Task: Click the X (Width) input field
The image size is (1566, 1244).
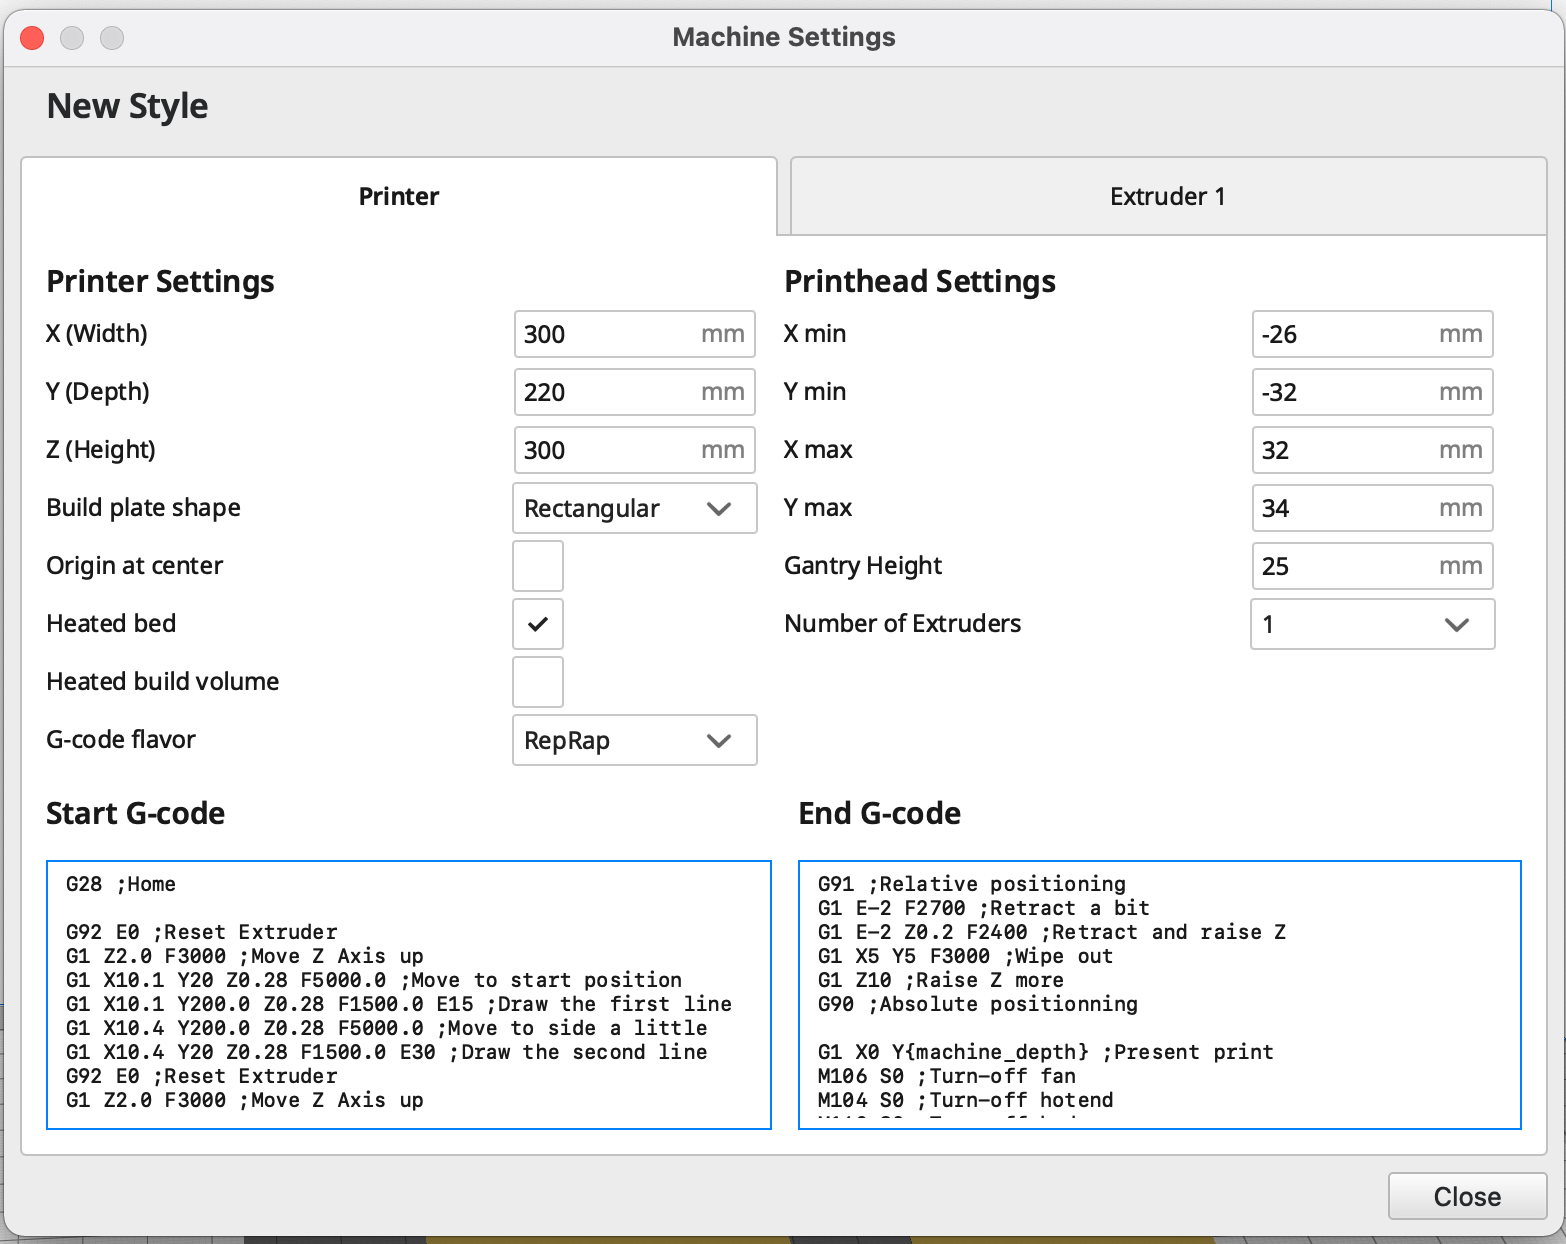Action: point(635,334)
